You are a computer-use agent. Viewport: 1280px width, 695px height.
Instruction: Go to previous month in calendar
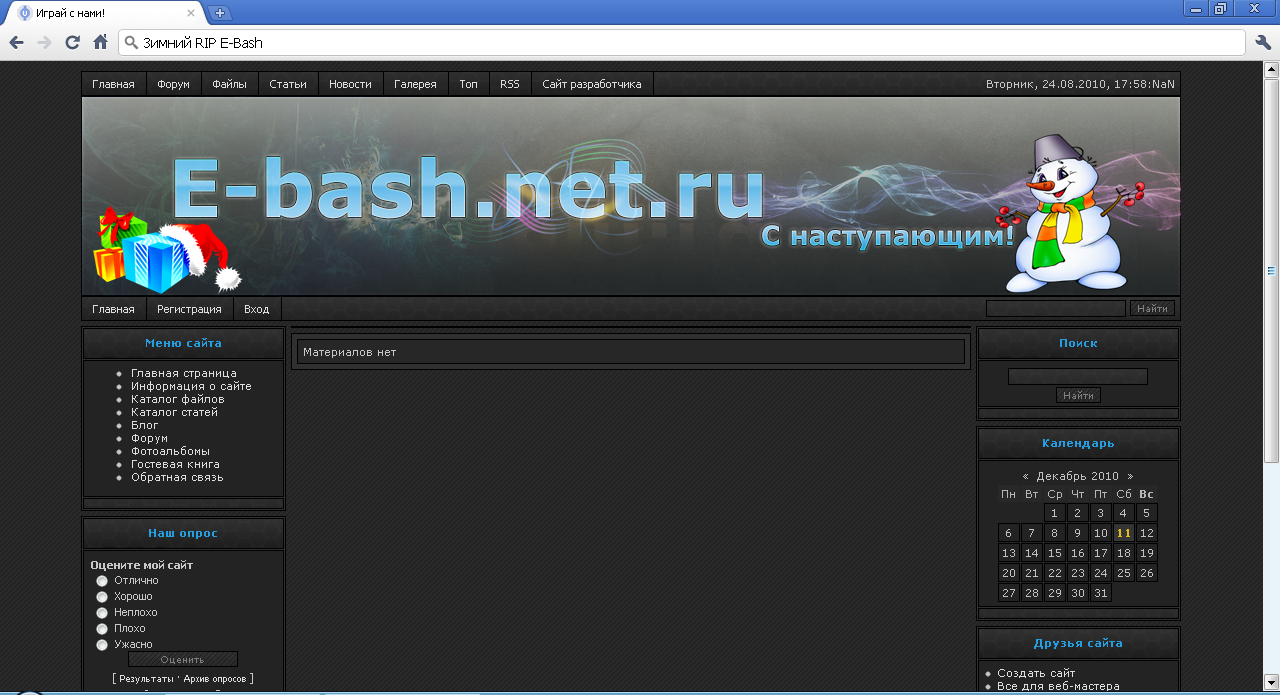click(1026, 477)
